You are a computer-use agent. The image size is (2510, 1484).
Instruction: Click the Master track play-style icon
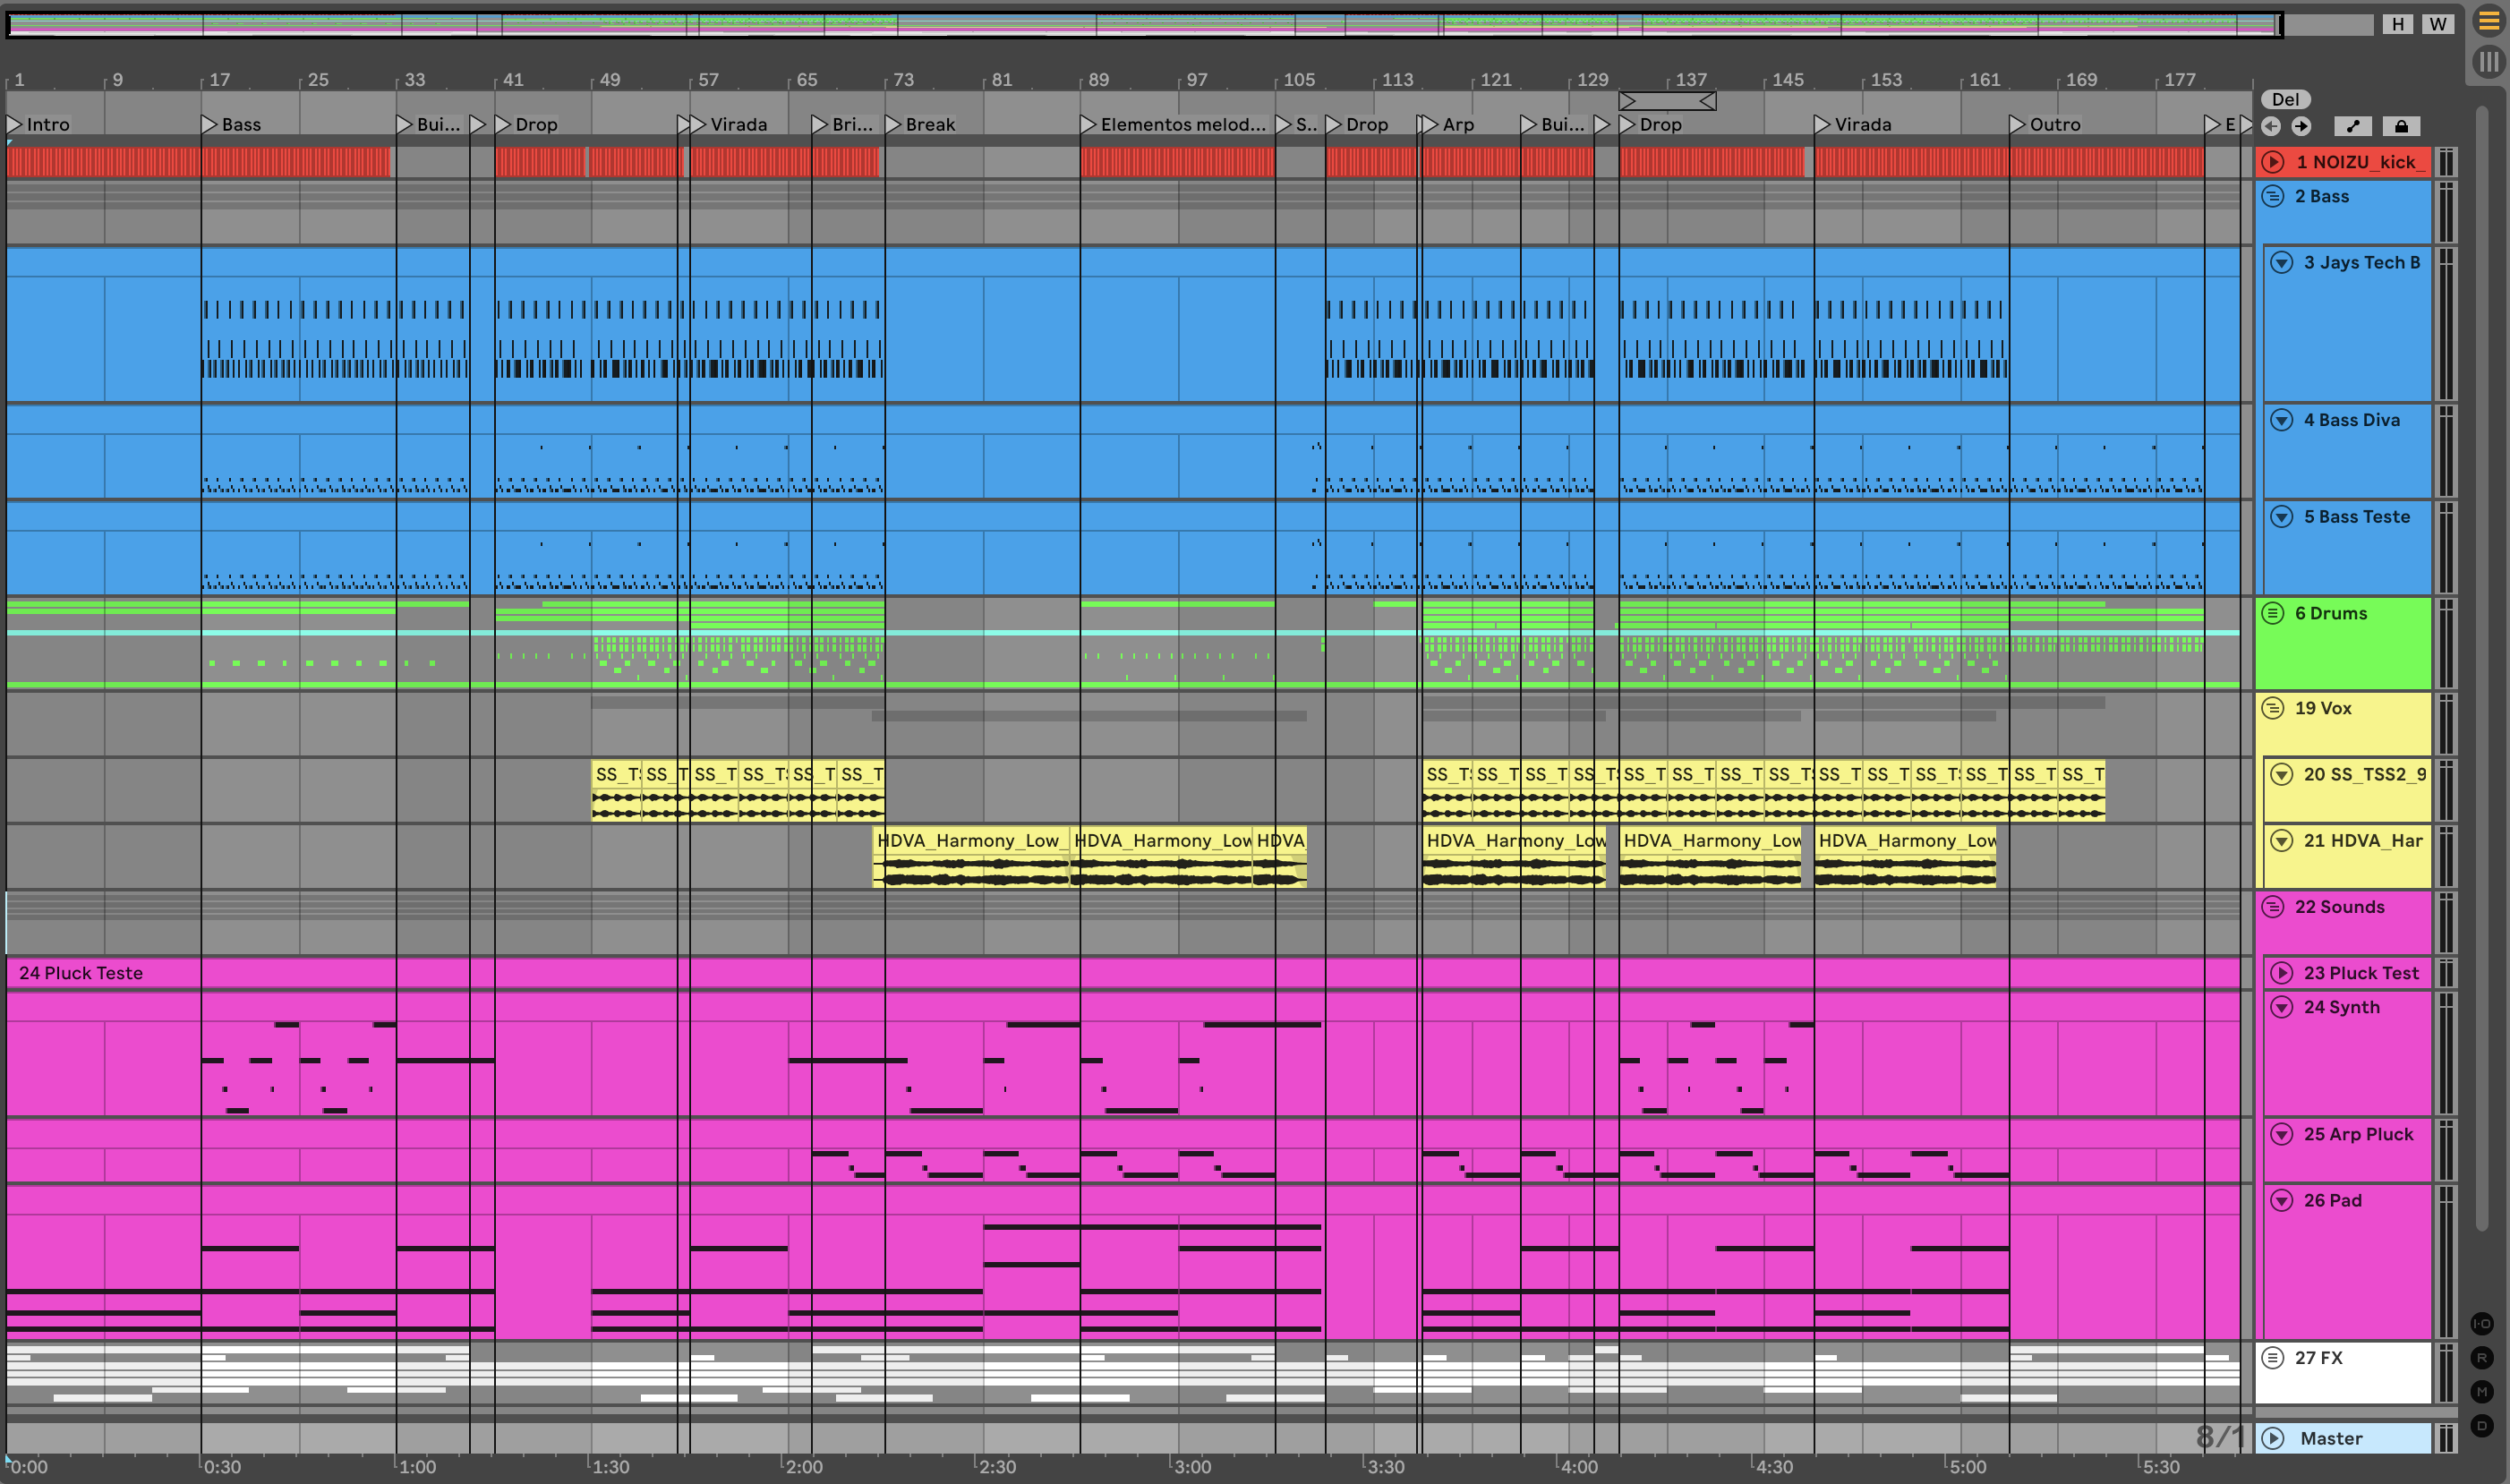click(x=2273, y=1438)
